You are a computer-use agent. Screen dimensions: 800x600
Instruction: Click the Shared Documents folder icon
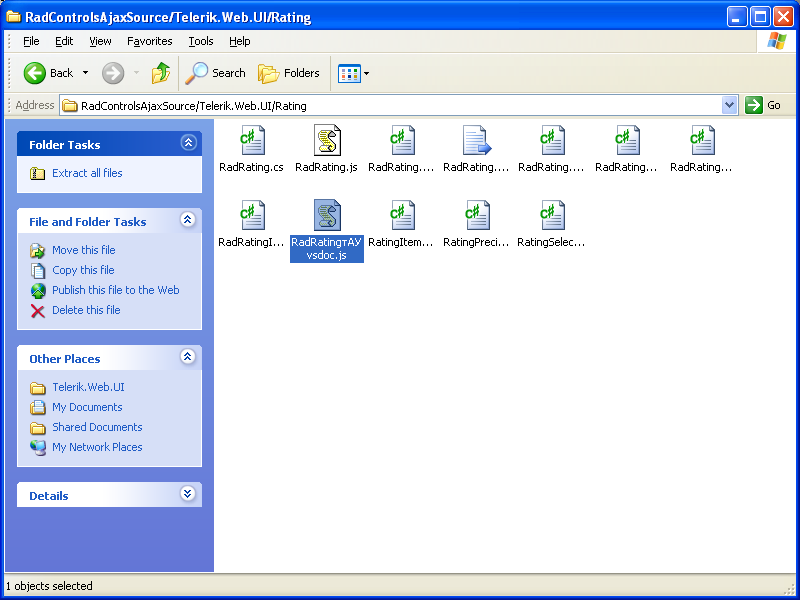(x=37, y=428)
